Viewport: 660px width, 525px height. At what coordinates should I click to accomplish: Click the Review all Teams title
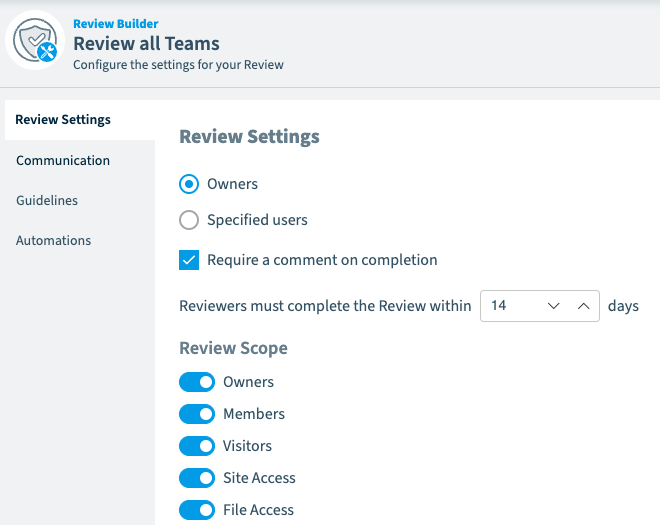(146, 44)
